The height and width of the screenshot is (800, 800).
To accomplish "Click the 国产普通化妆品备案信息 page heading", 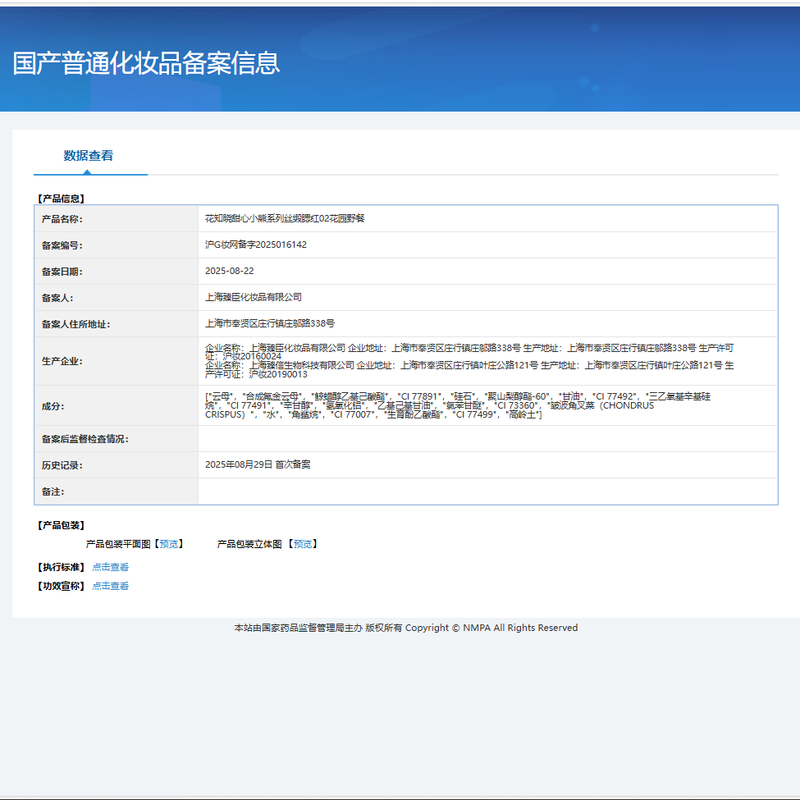I will [x=146, y=63].
